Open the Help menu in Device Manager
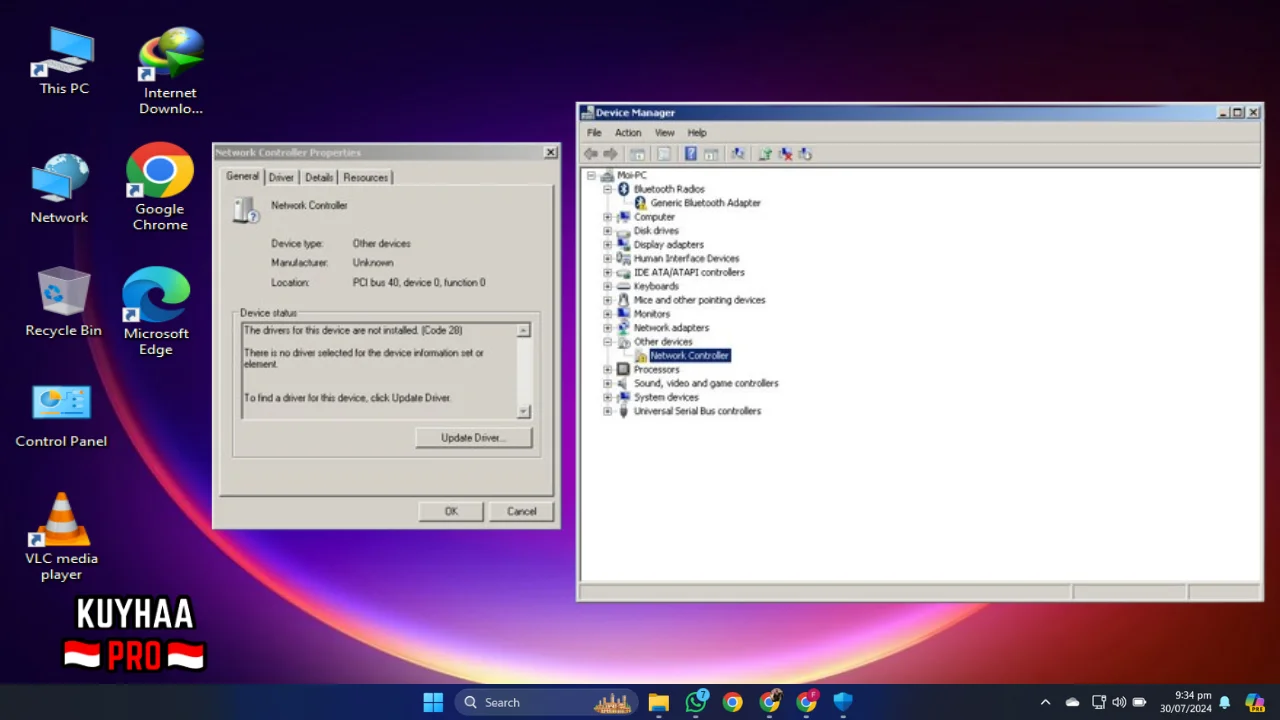 (x=697, y=133)
